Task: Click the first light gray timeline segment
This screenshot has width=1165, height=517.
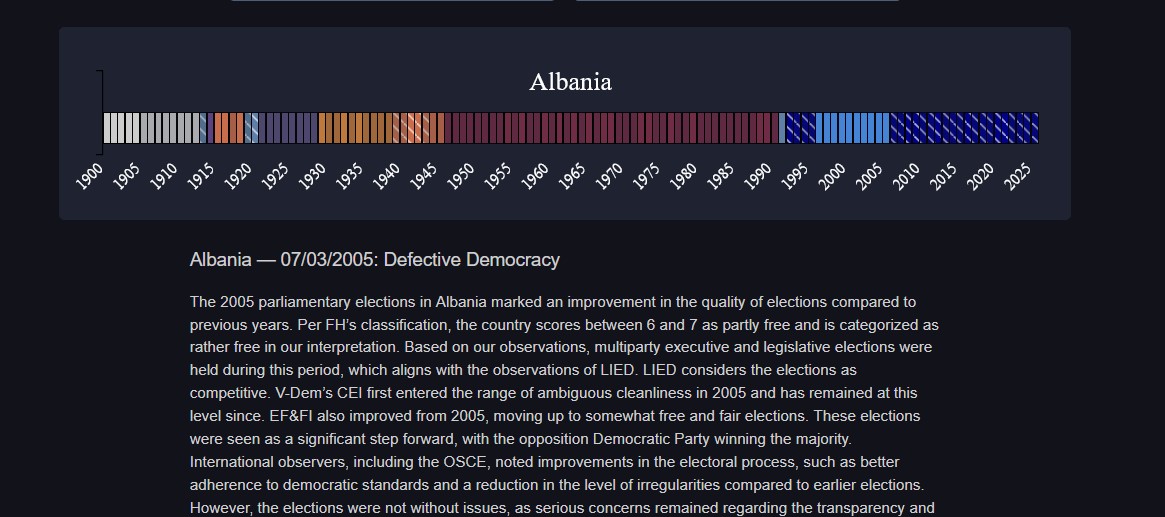Action: (x=108, y=128)
